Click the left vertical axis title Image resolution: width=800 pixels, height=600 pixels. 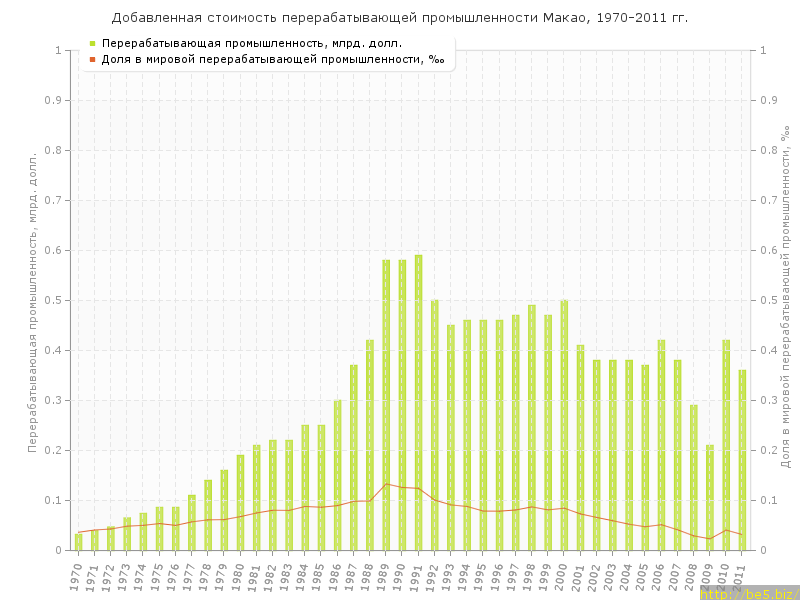(32, 302)
